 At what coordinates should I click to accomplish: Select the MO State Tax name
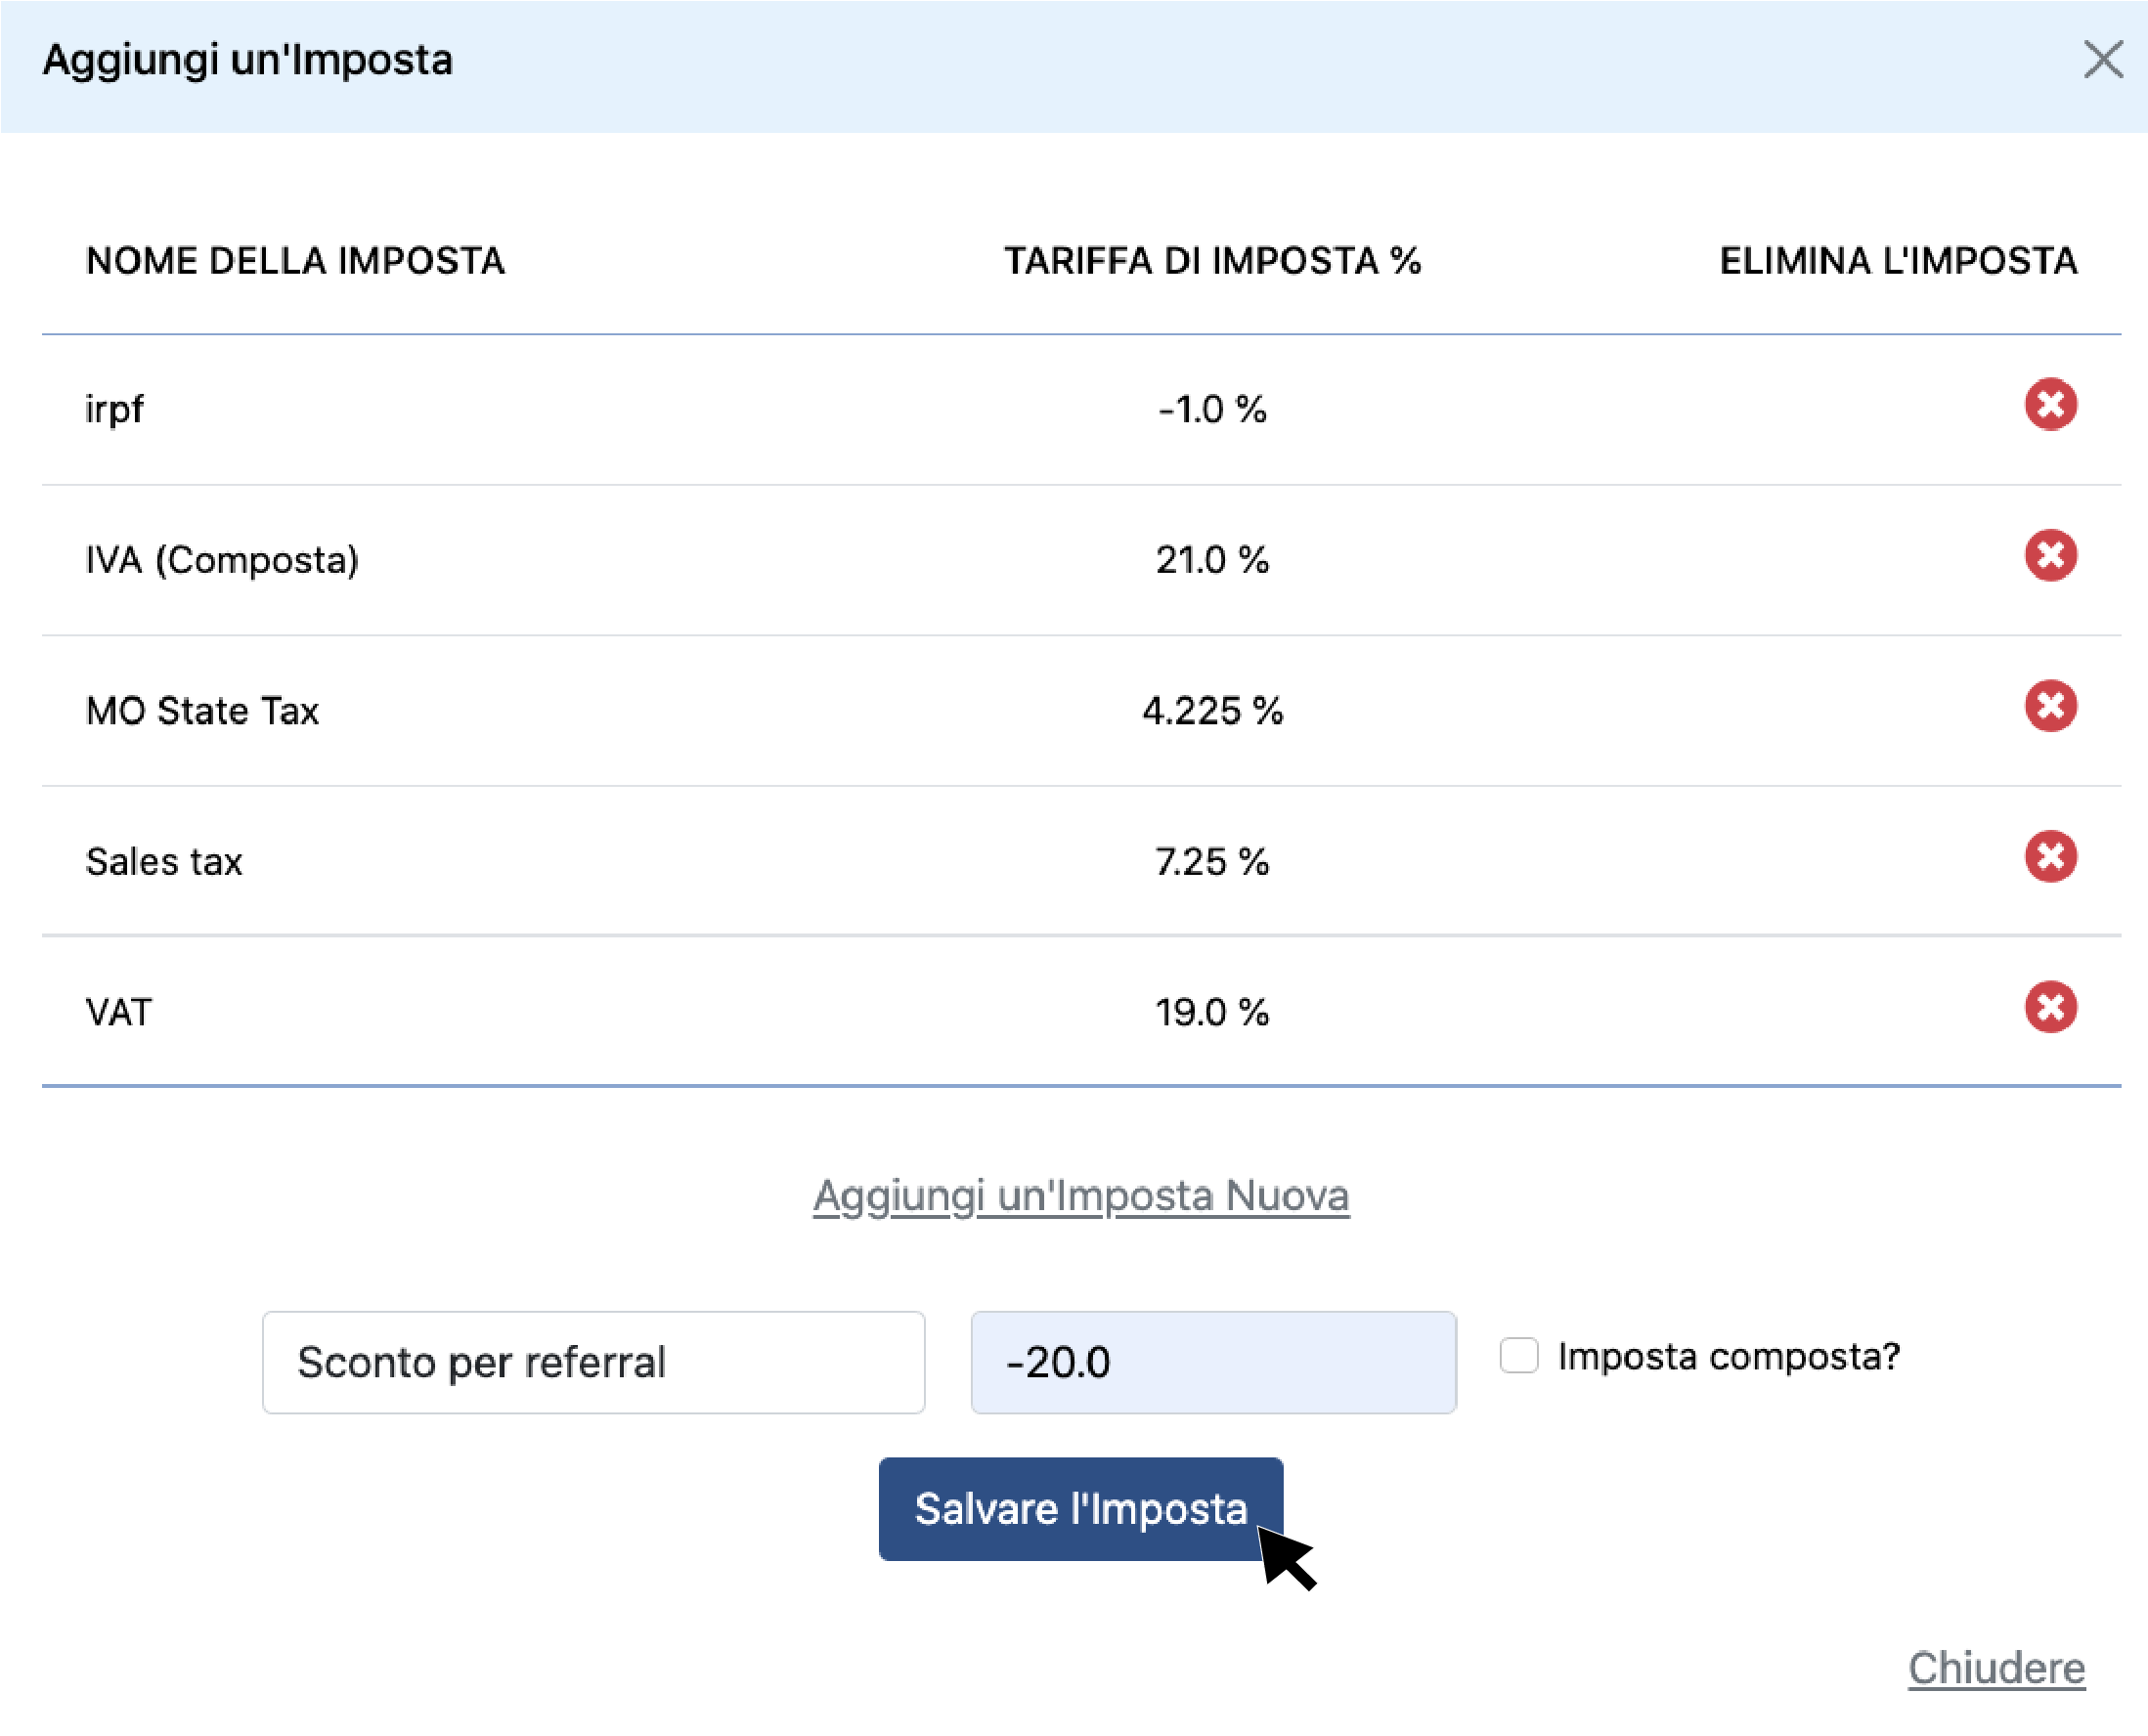coord(202,711)
